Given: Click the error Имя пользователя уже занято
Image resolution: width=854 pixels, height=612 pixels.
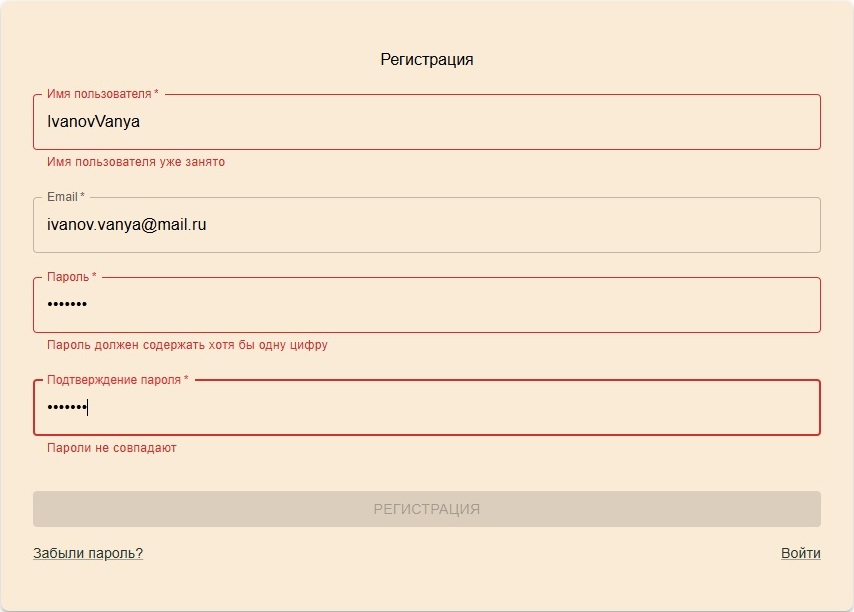Looking at the screenshot, I should pyautogui.click(x=136, y=162).
